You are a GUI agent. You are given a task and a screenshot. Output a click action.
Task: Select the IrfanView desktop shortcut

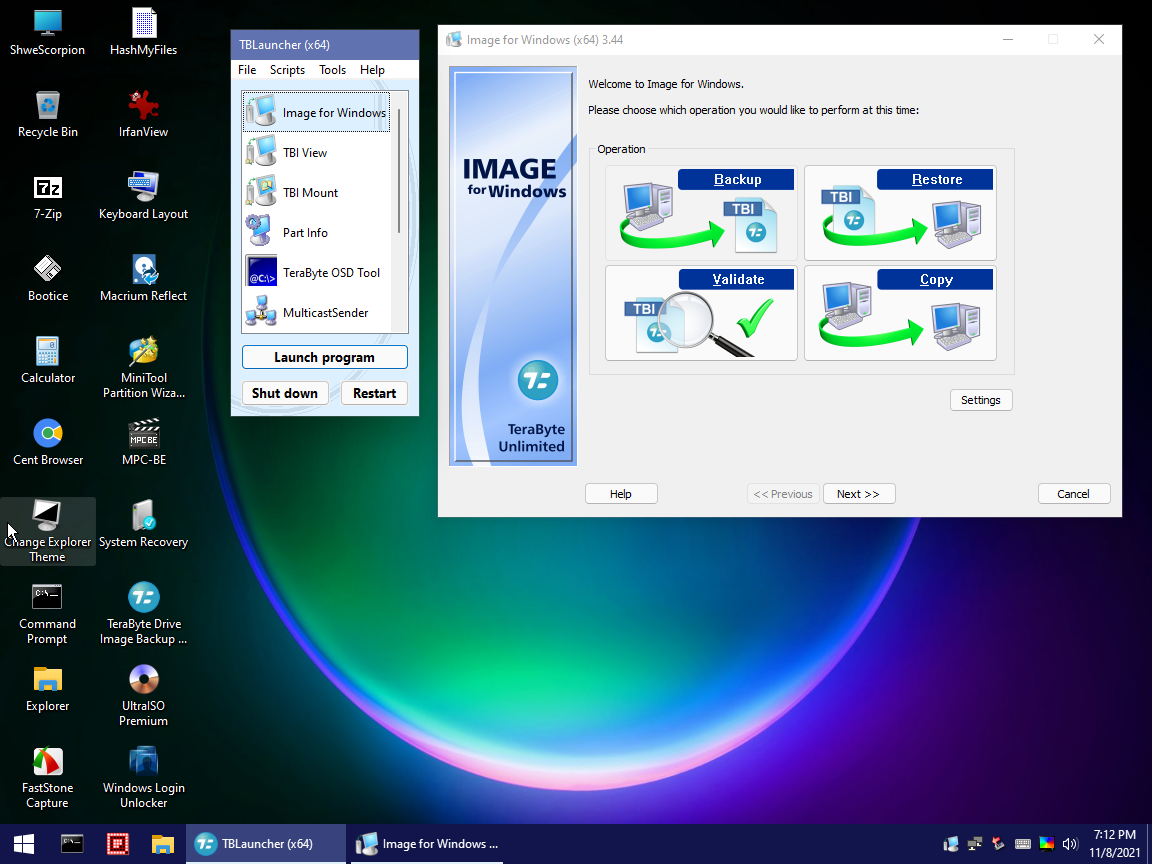[x=143, y=115]
